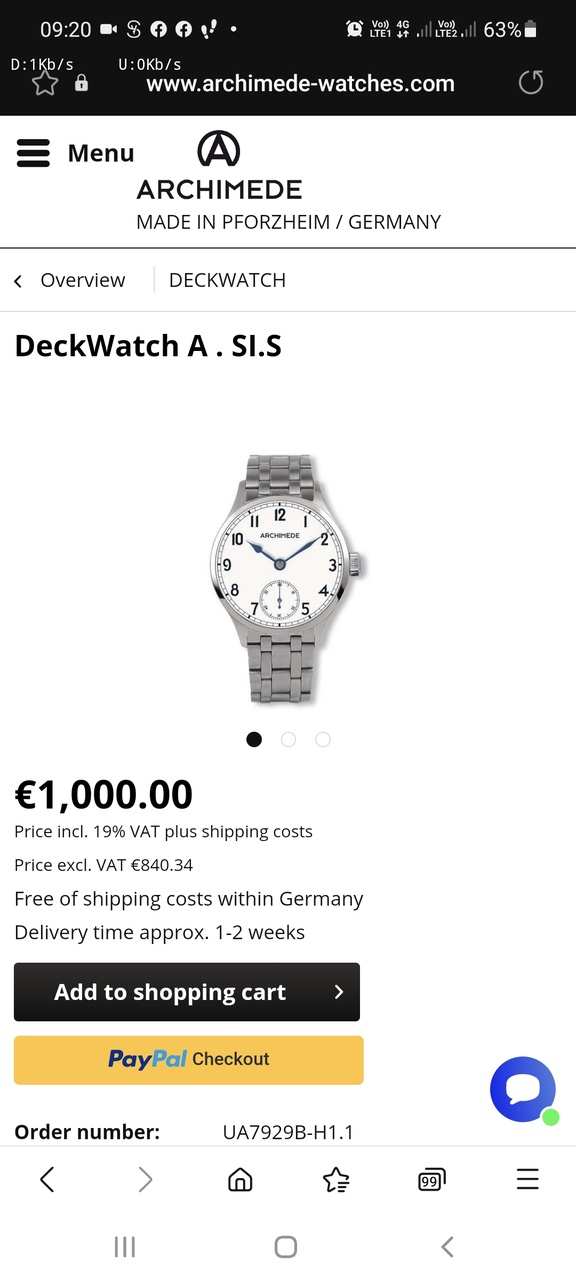Select the second image carousel dot
576x1280 pixels.
[x=288, y=739]
